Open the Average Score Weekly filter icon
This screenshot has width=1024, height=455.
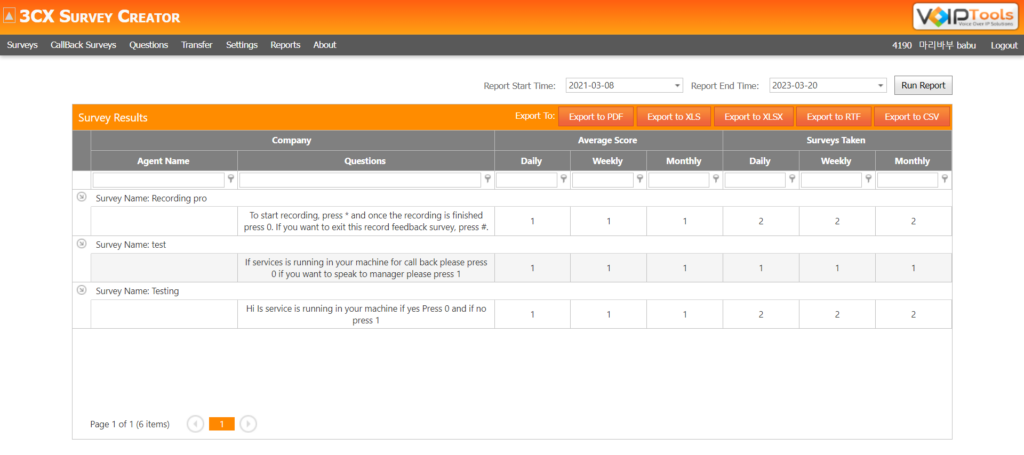640,179
